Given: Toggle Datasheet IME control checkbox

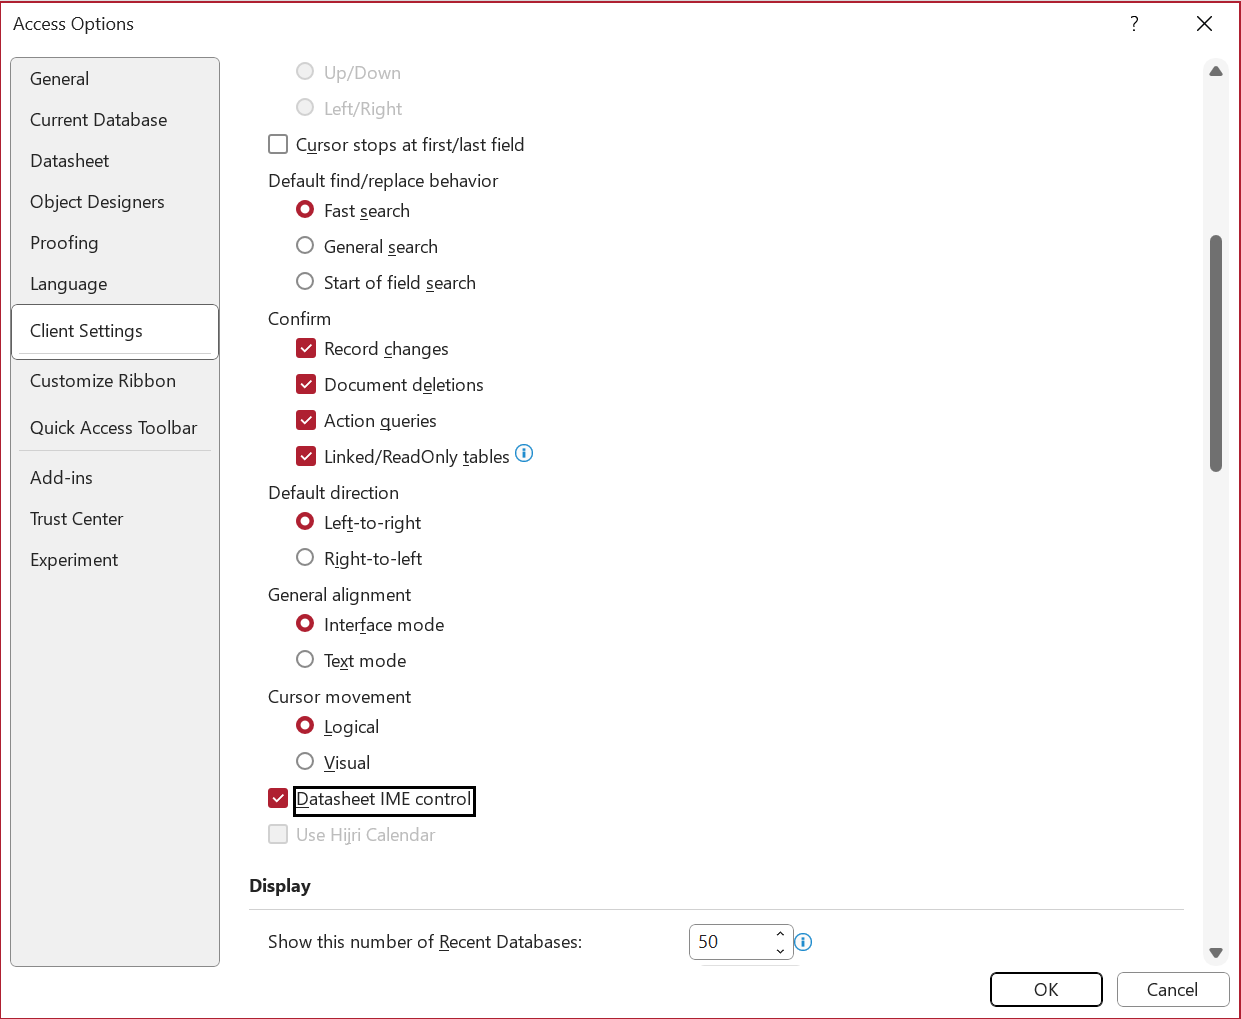Looking at the screenshot, I should click(278, 798).
